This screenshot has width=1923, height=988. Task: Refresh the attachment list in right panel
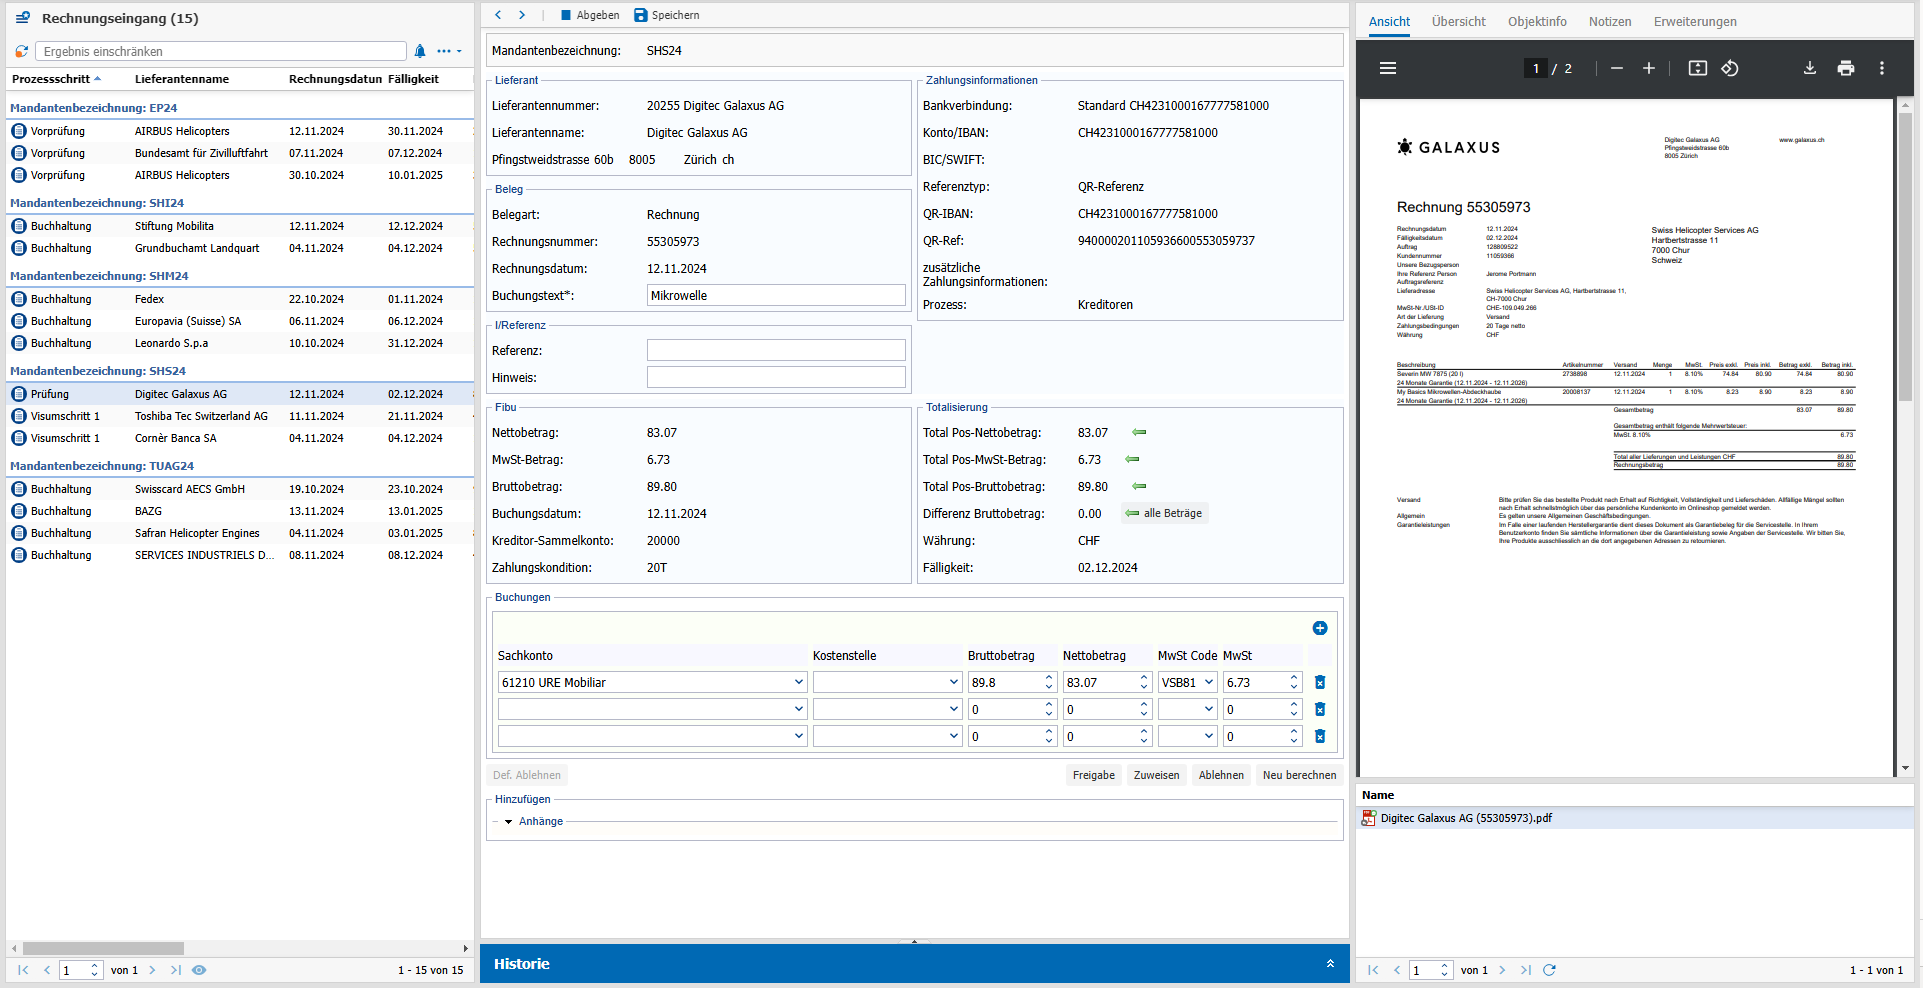1549,970
